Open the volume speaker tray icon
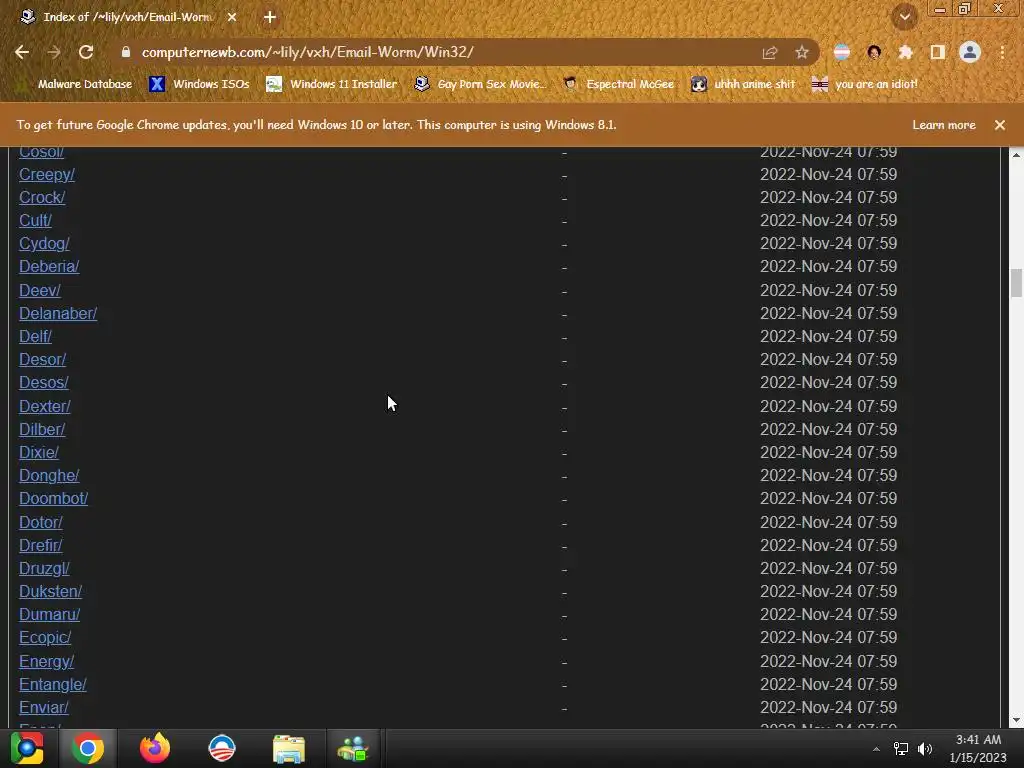 925,749
